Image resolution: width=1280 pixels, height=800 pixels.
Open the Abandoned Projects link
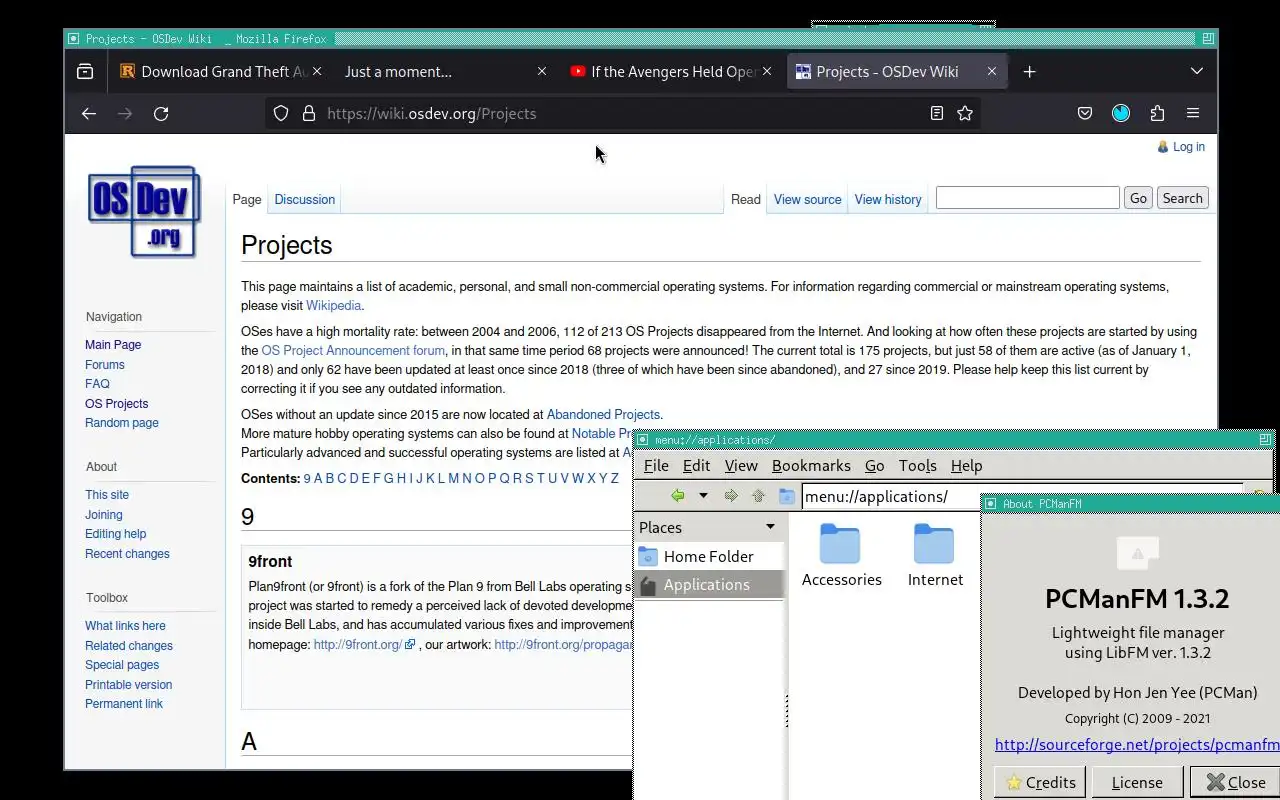(603, 415)
